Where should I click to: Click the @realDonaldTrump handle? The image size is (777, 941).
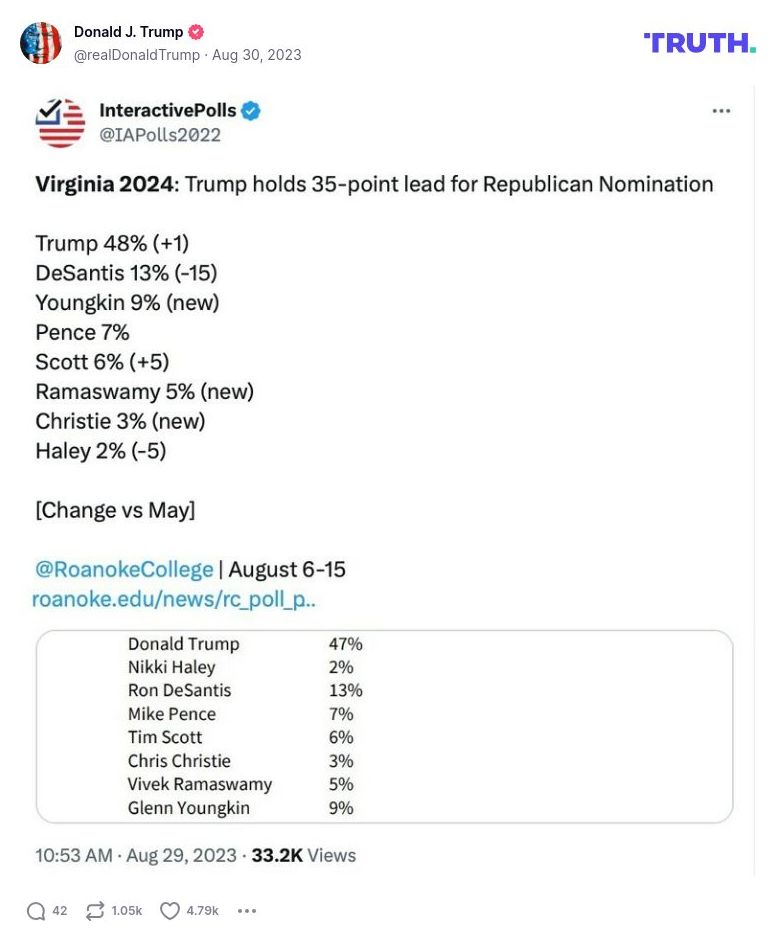137,55
